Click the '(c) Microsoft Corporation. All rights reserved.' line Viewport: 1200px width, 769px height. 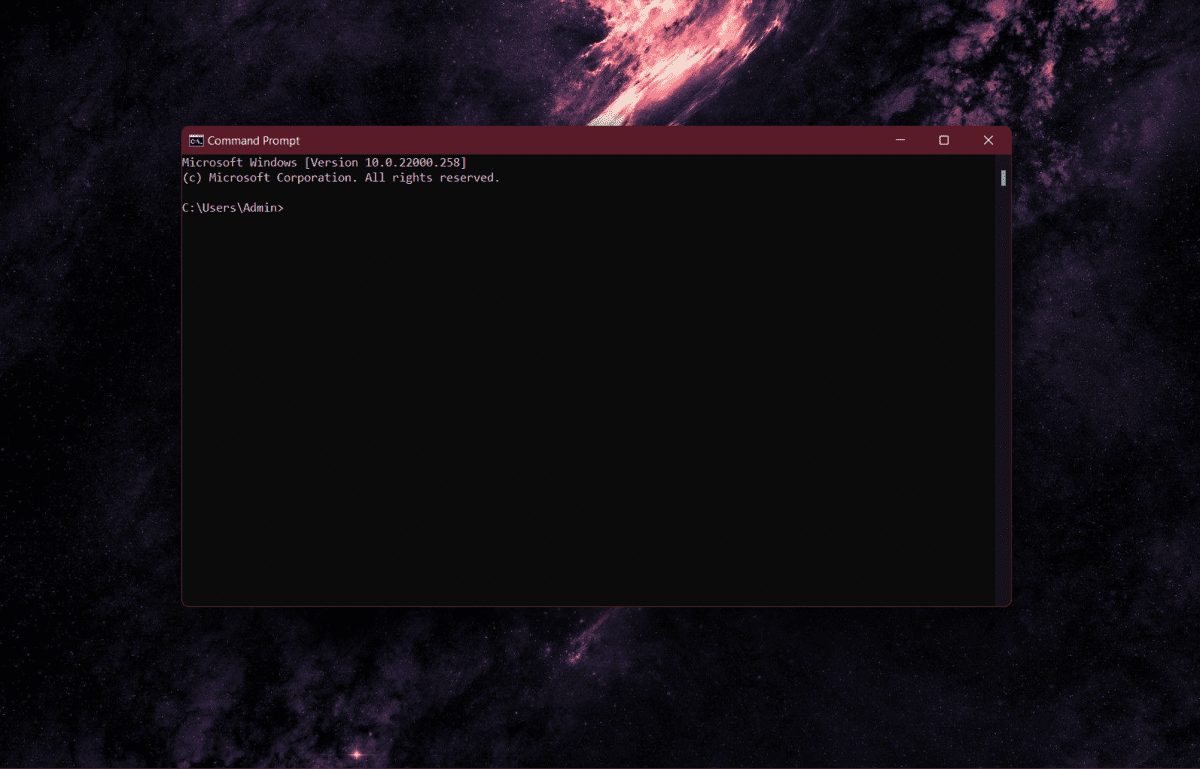[341, 178]
